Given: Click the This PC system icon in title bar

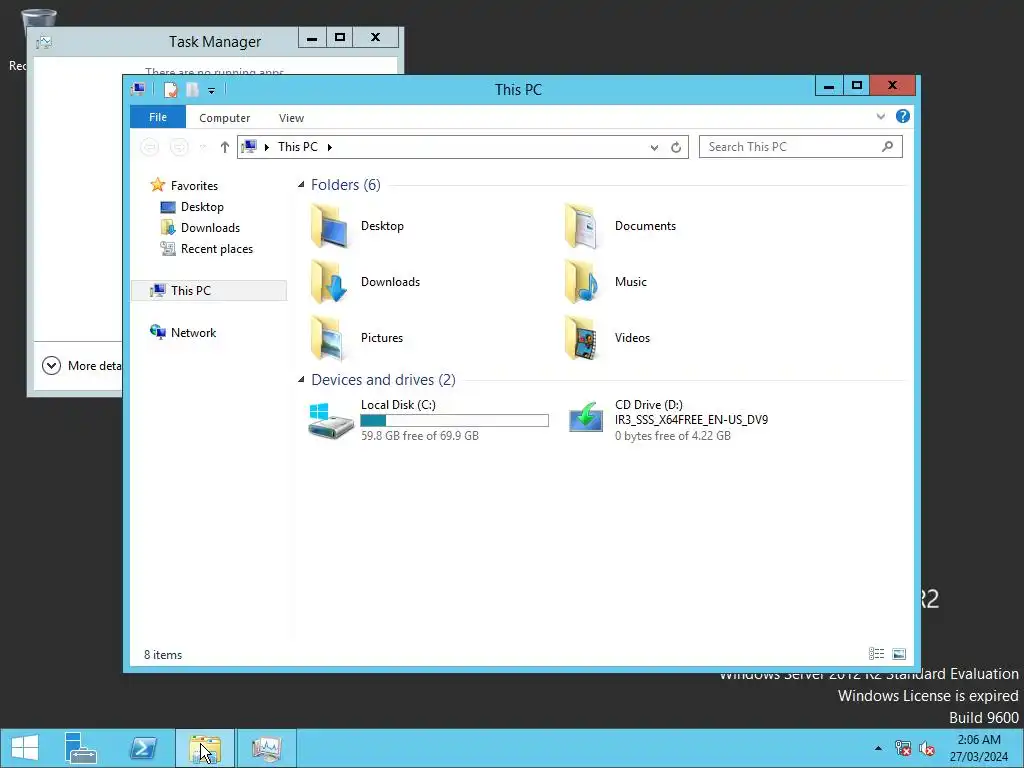Looking at the screenshot, I should pyautogui.click(x=138, y=89).
